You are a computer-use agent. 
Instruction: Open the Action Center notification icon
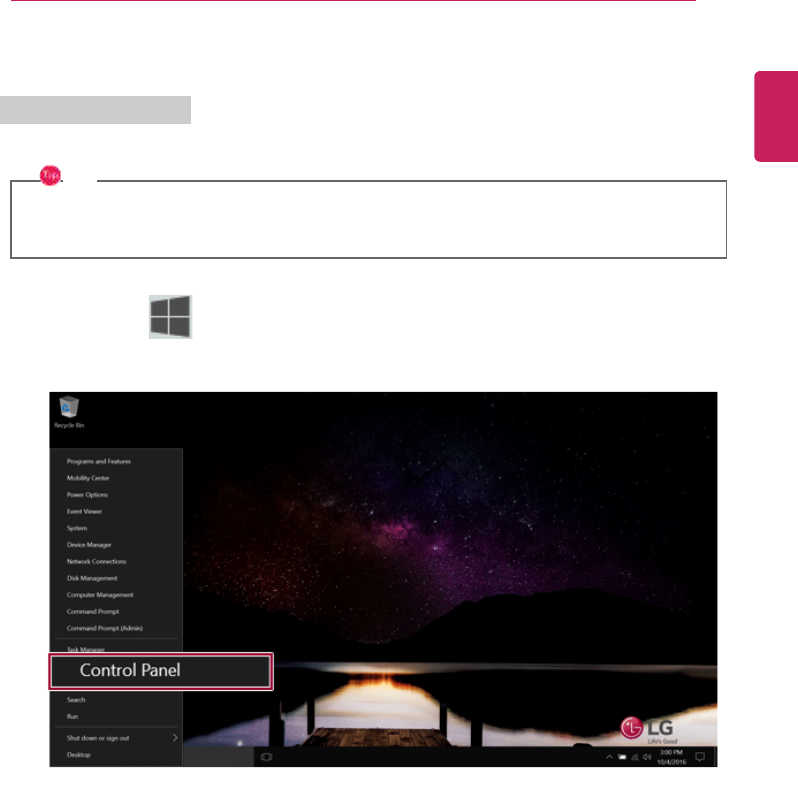tap(700, 757)
